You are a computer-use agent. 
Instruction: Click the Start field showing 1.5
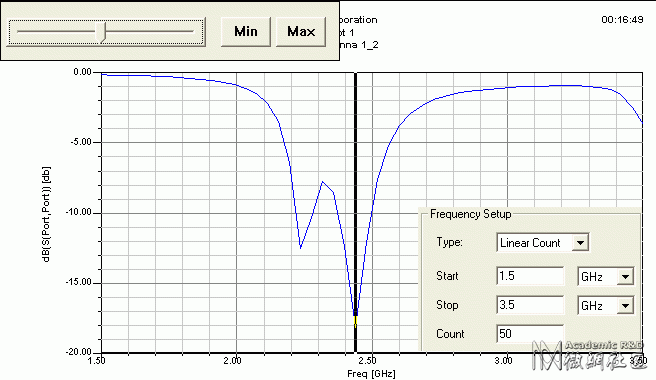[x=530, y=276]
